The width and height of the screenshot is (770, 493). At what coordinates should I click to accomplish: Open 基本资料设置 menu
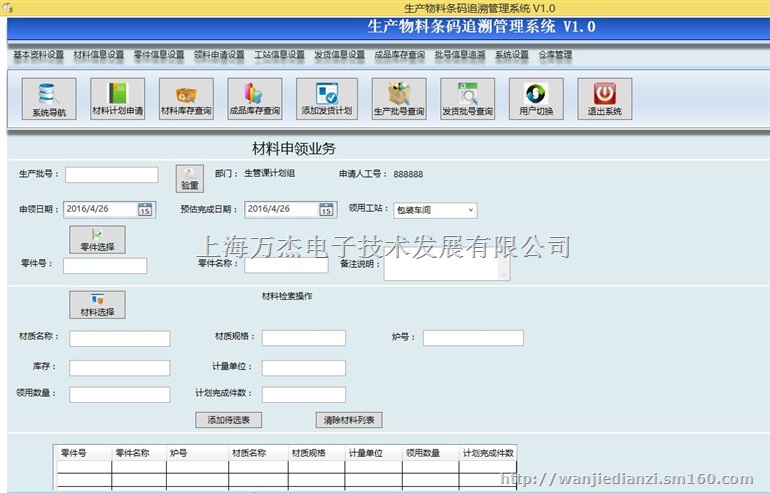point(38,55)
